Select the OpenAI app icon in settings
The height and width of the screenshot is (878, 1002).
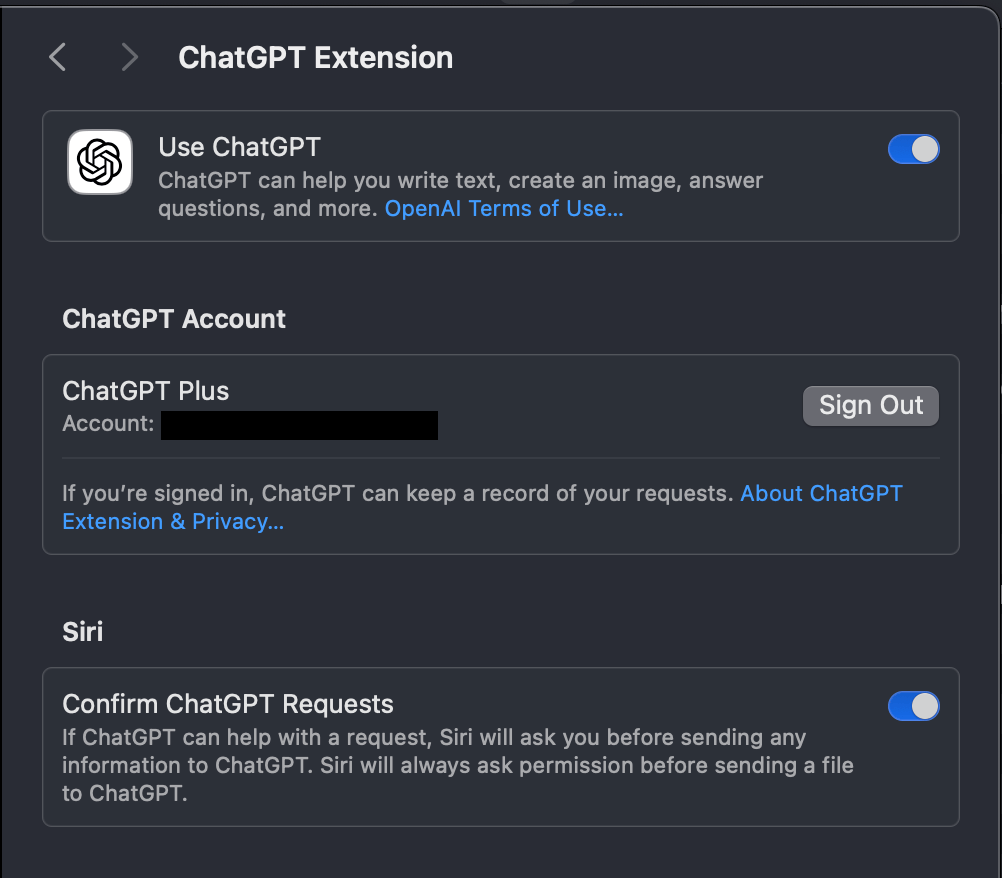[99, 161]
